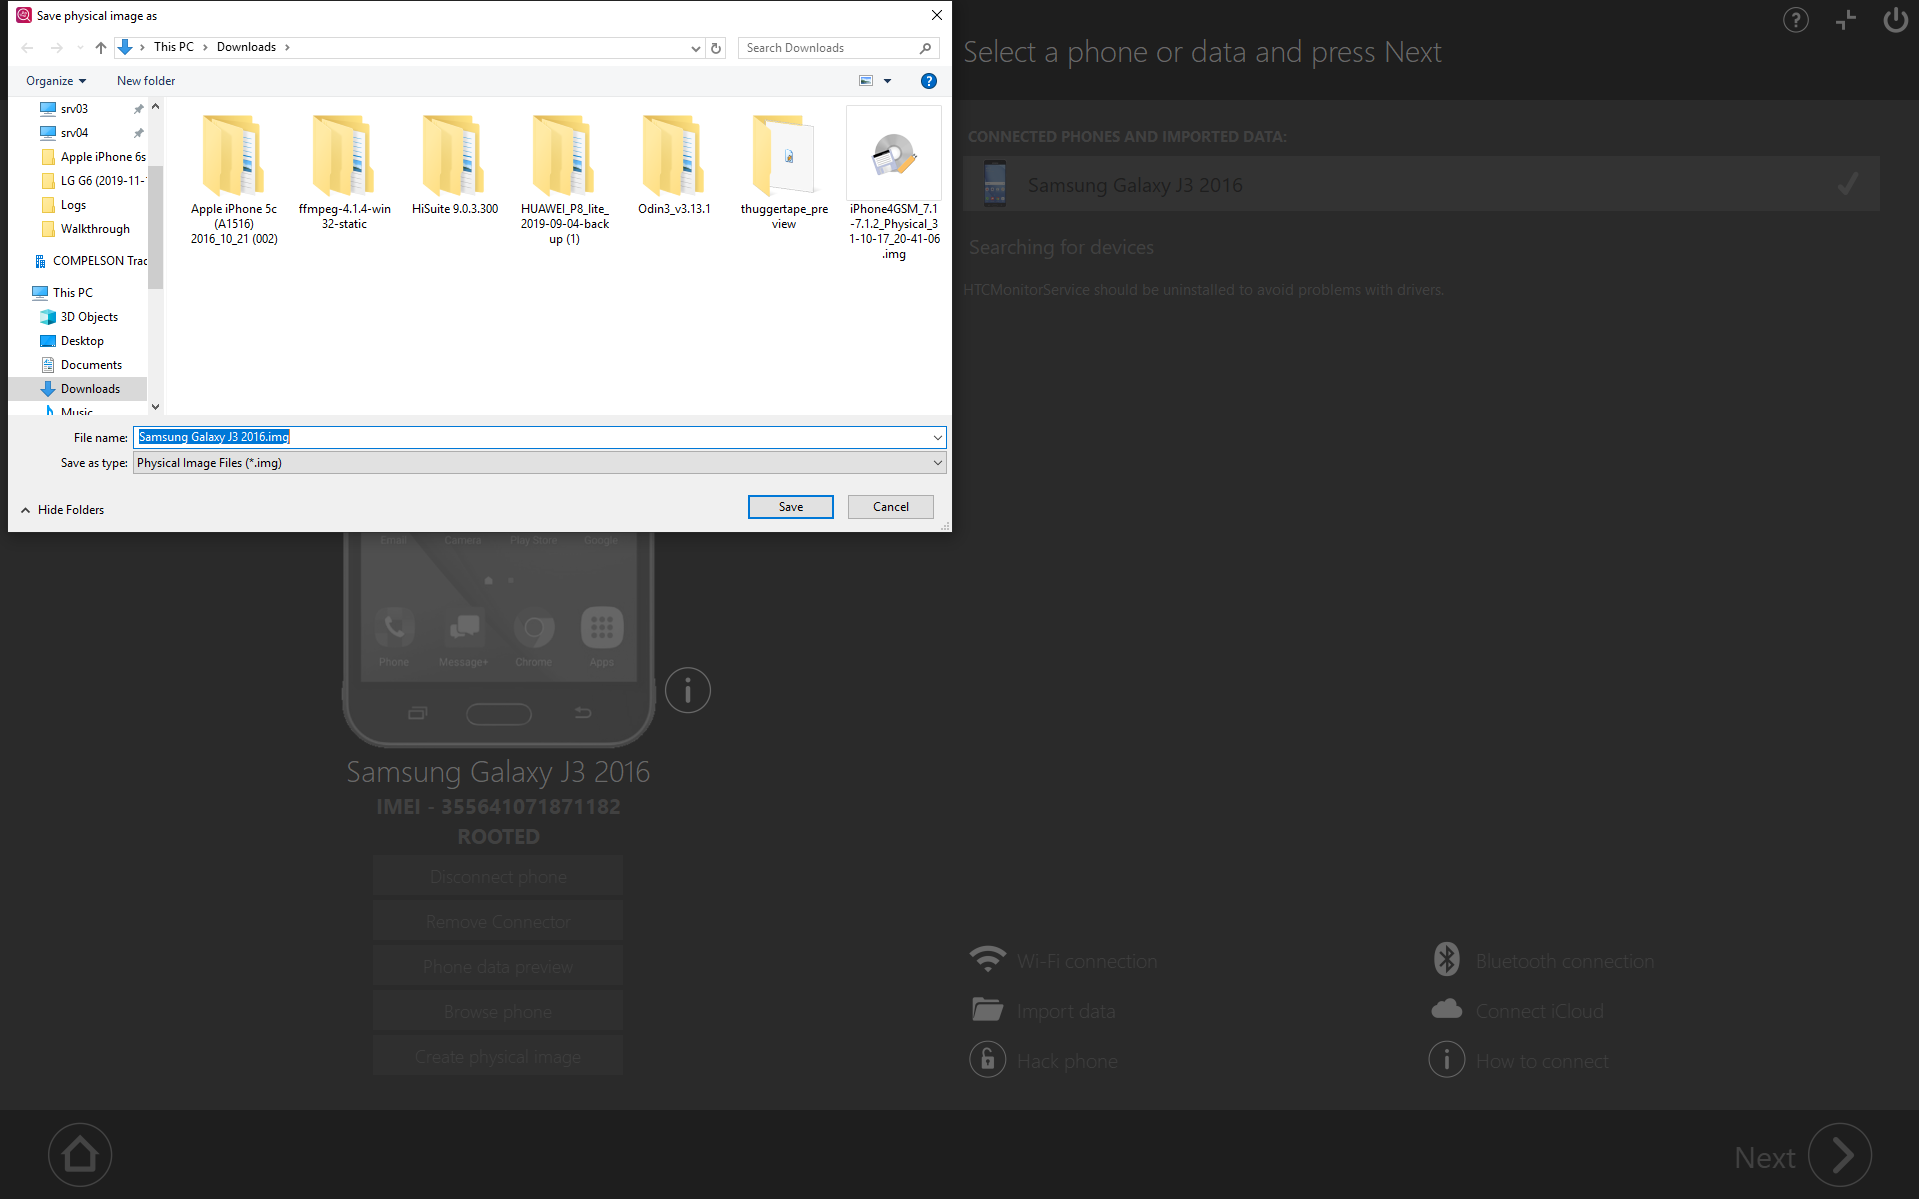The width and height of the screenshot is (1919, 1199).
Task: Click Disconnect phone button
Action: 498,877
